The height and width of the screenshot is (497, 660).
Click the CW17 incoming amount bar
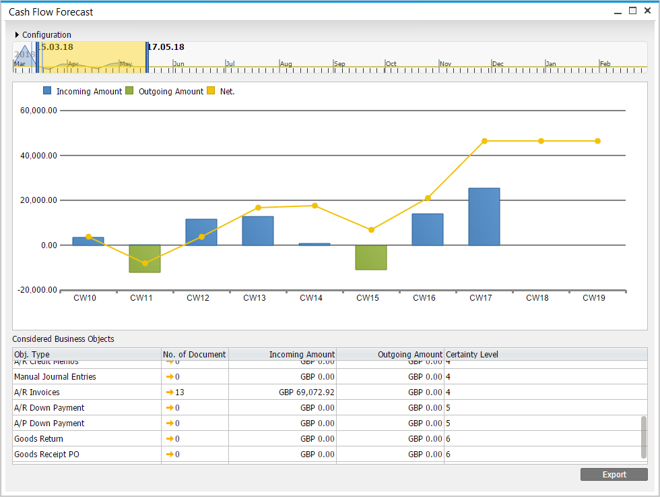[484, 216]
